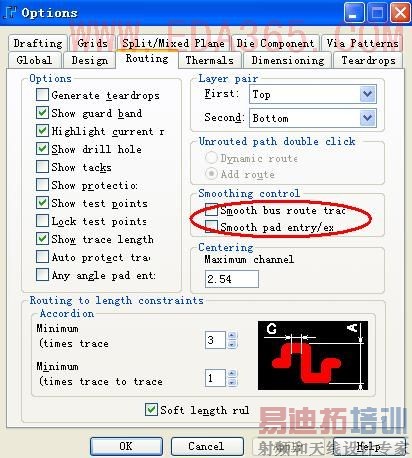Image resolution: width=412 pixels, height=458 pixels.
Task: Select the Split/Mixed Plane tab
Action: [x=173, y=43]
